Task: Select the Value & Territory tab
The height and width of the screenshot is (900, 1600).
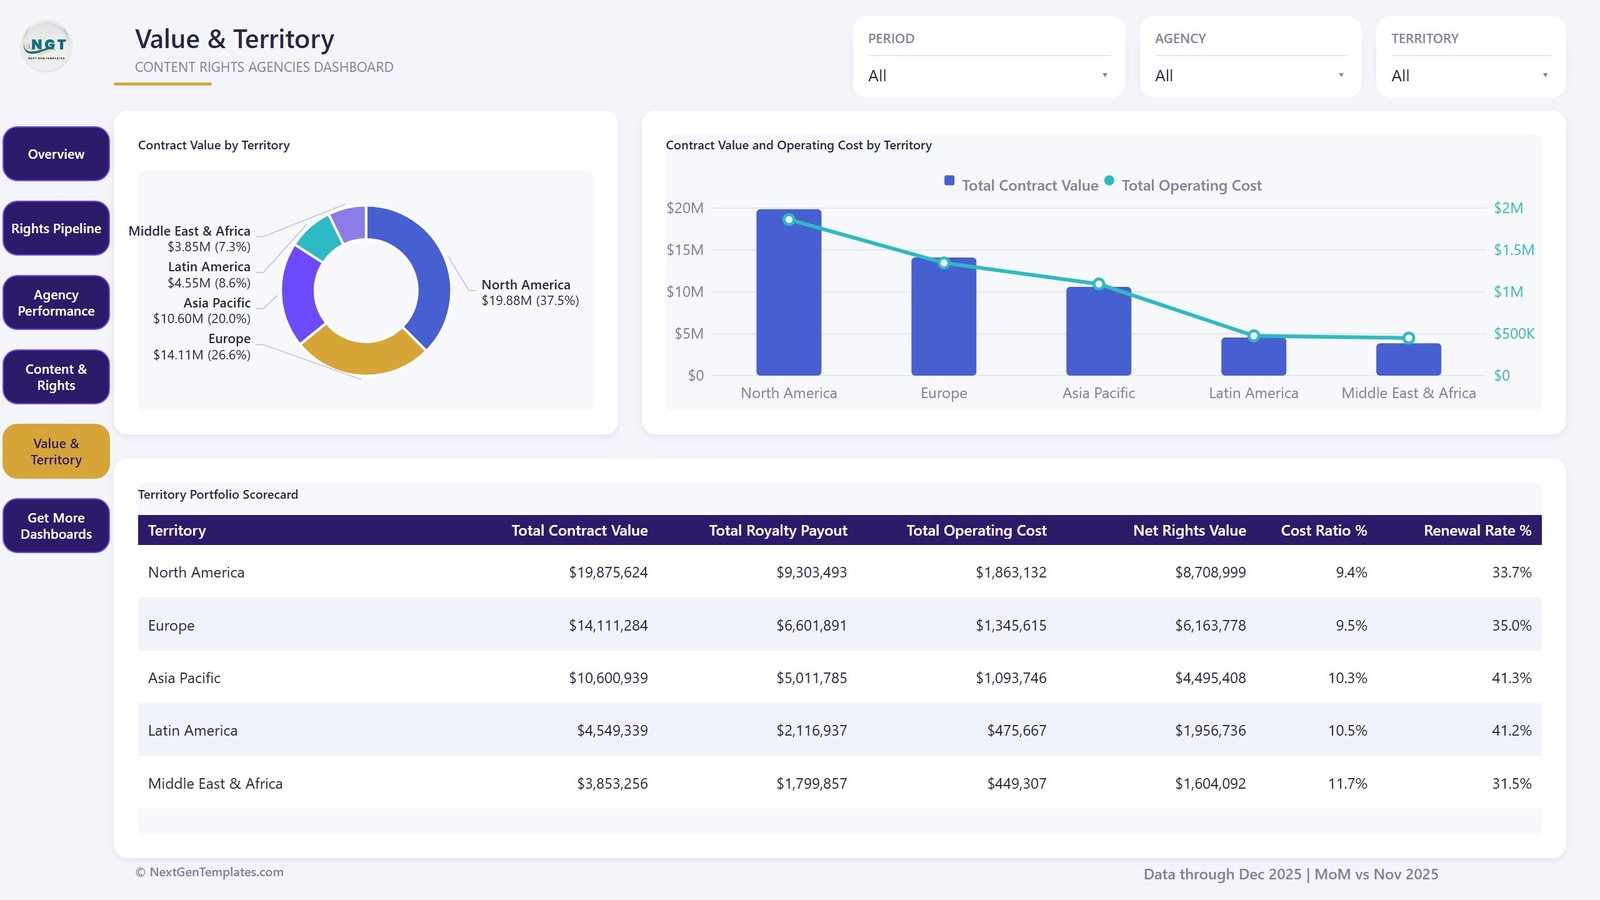Action: [x=56, y=452]
